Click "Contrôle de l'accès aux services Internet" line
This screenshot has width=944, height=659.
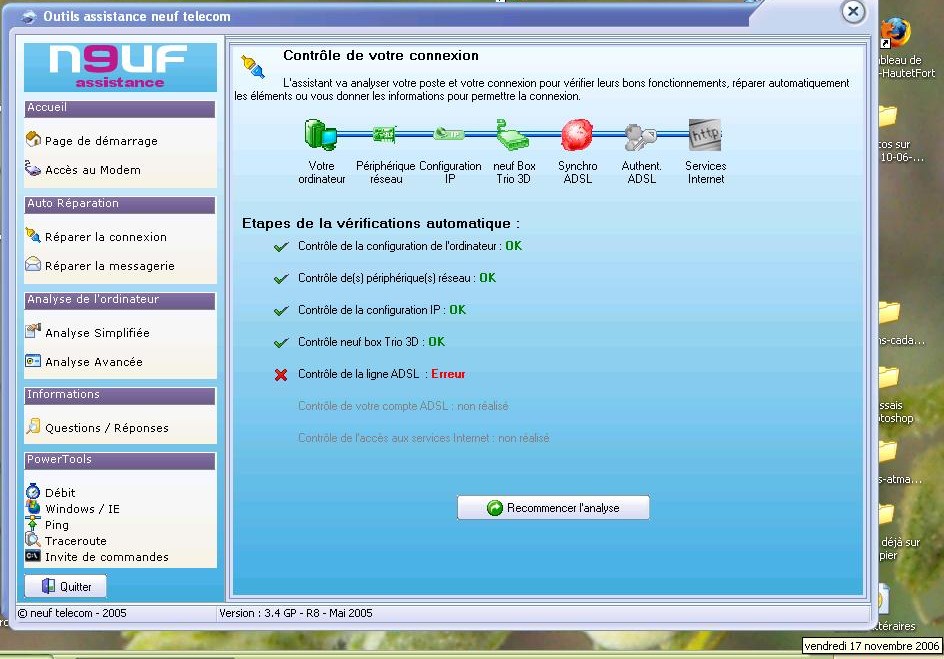(424, 438)
